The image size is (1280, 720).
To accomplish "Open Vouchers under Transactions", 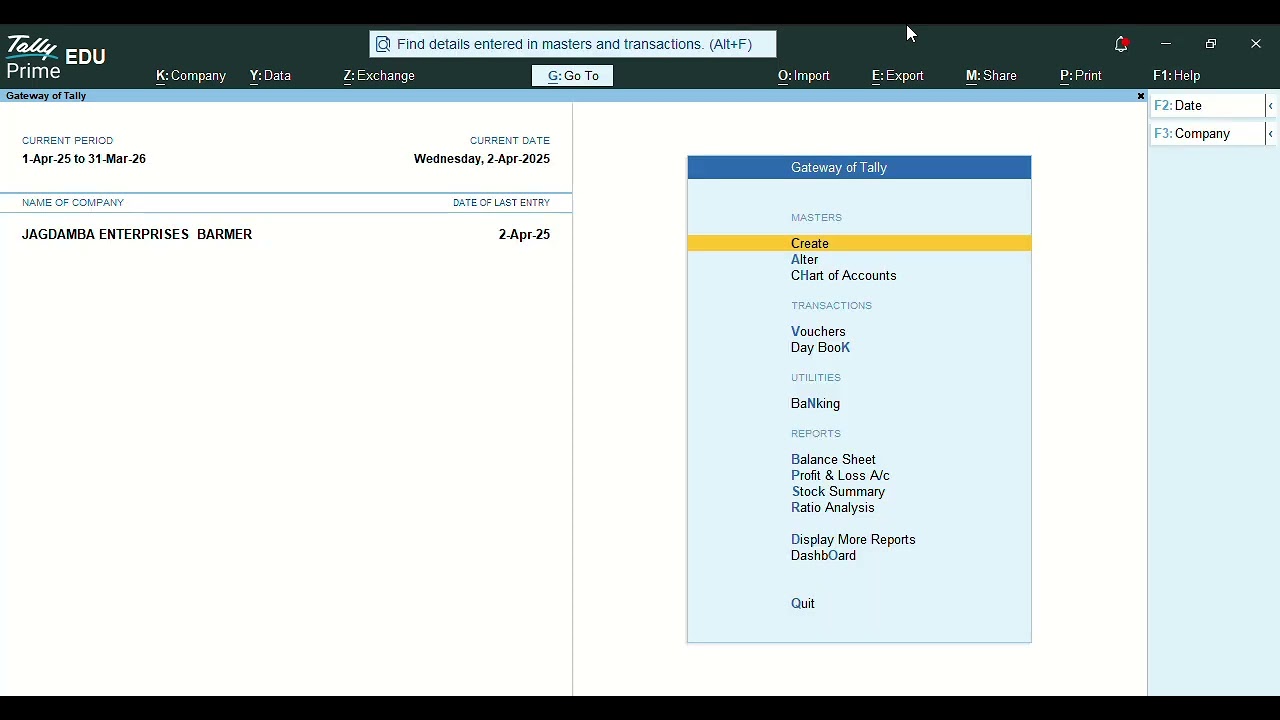I will coord(819,332).
